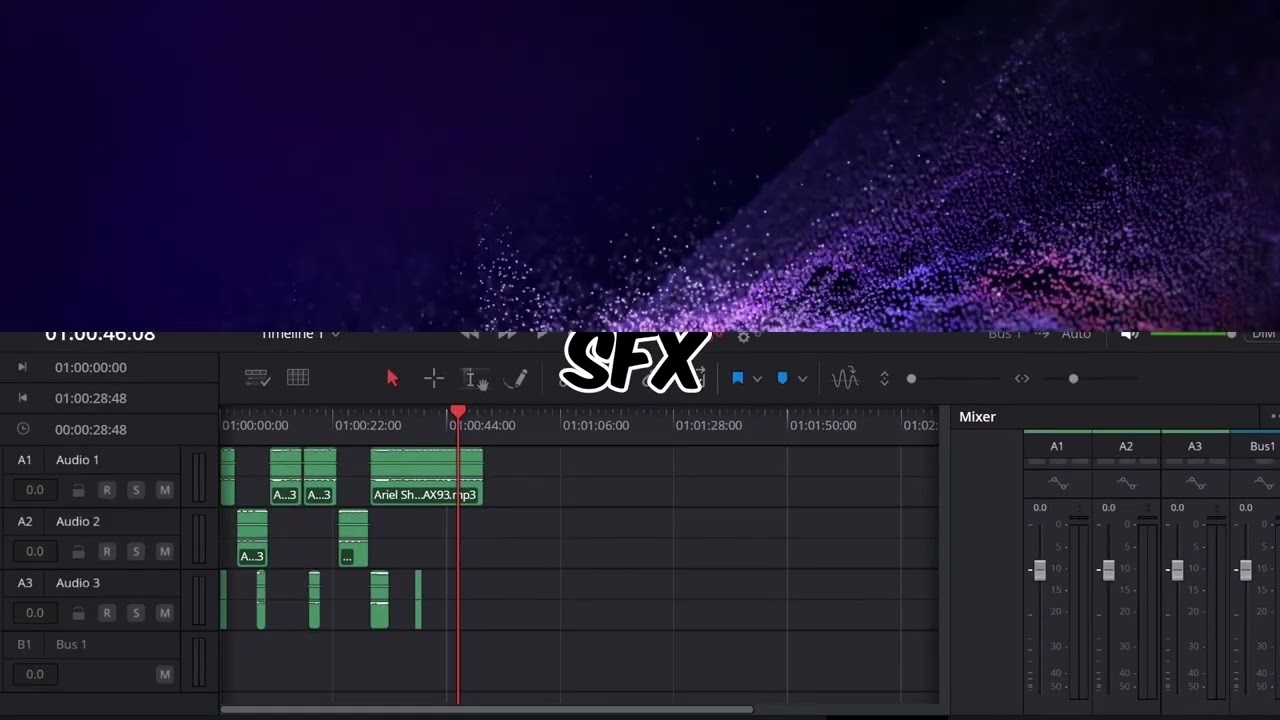Open the EQ curve for mixer channel A3

[1195, 484]
